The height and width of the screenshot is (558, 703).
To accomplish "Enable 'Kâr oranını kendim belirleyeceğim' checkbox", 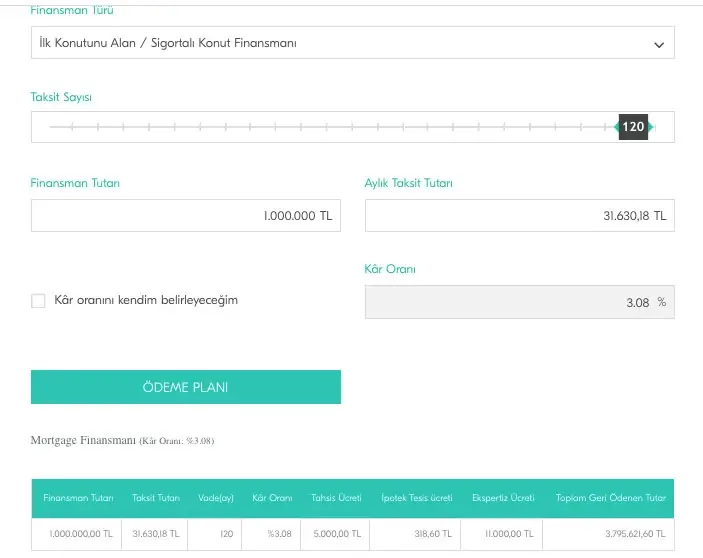I will click(x=39, y=301).
